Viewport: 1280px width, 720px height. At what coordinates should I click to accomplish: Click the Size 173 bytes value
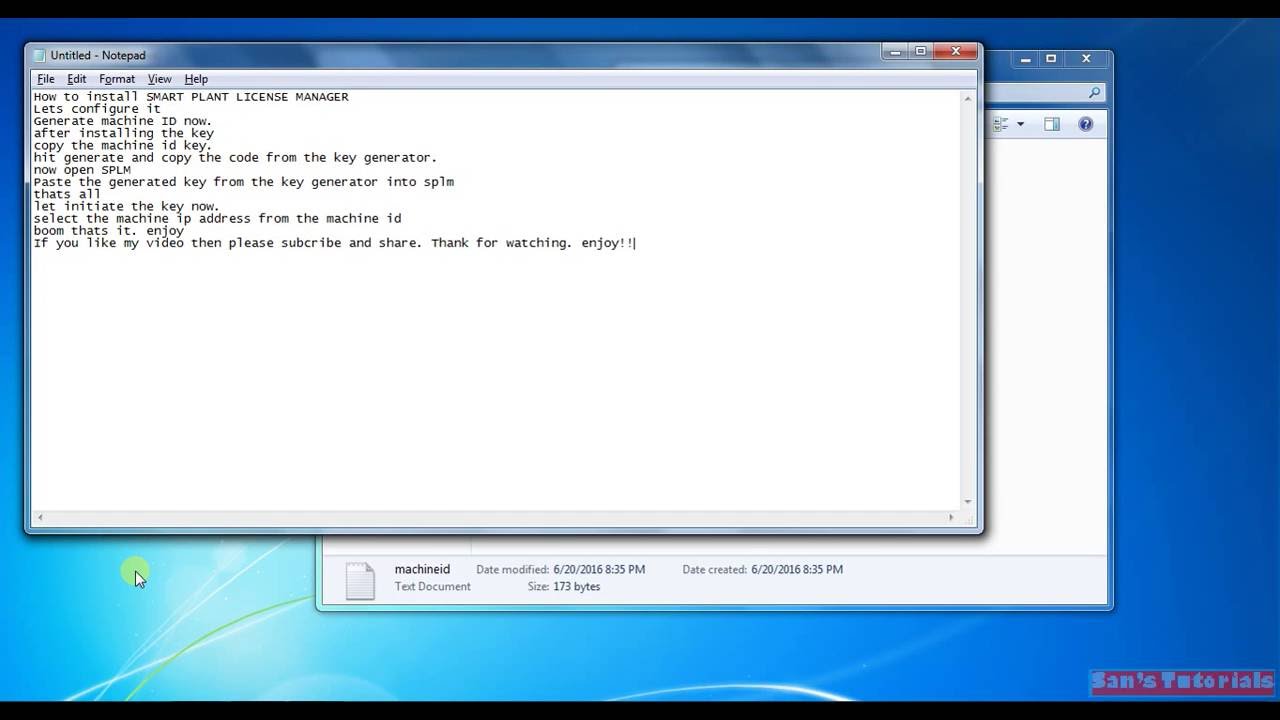coord(576,586)
